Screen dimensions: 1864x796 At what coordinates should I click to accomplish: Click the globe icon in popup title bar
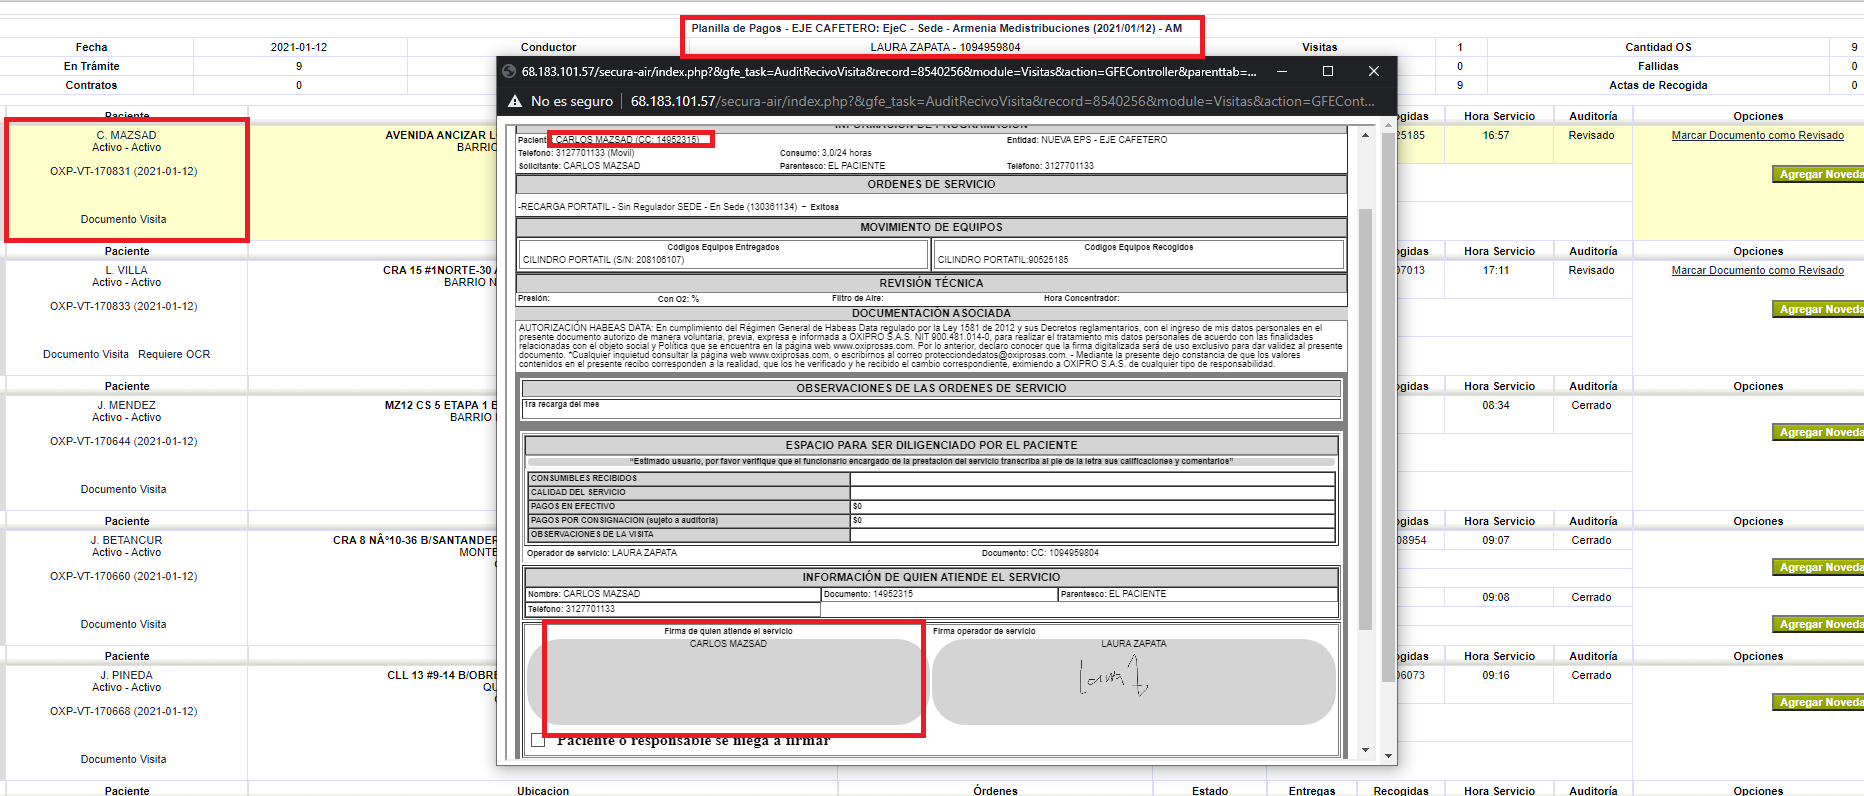[509, 71]
